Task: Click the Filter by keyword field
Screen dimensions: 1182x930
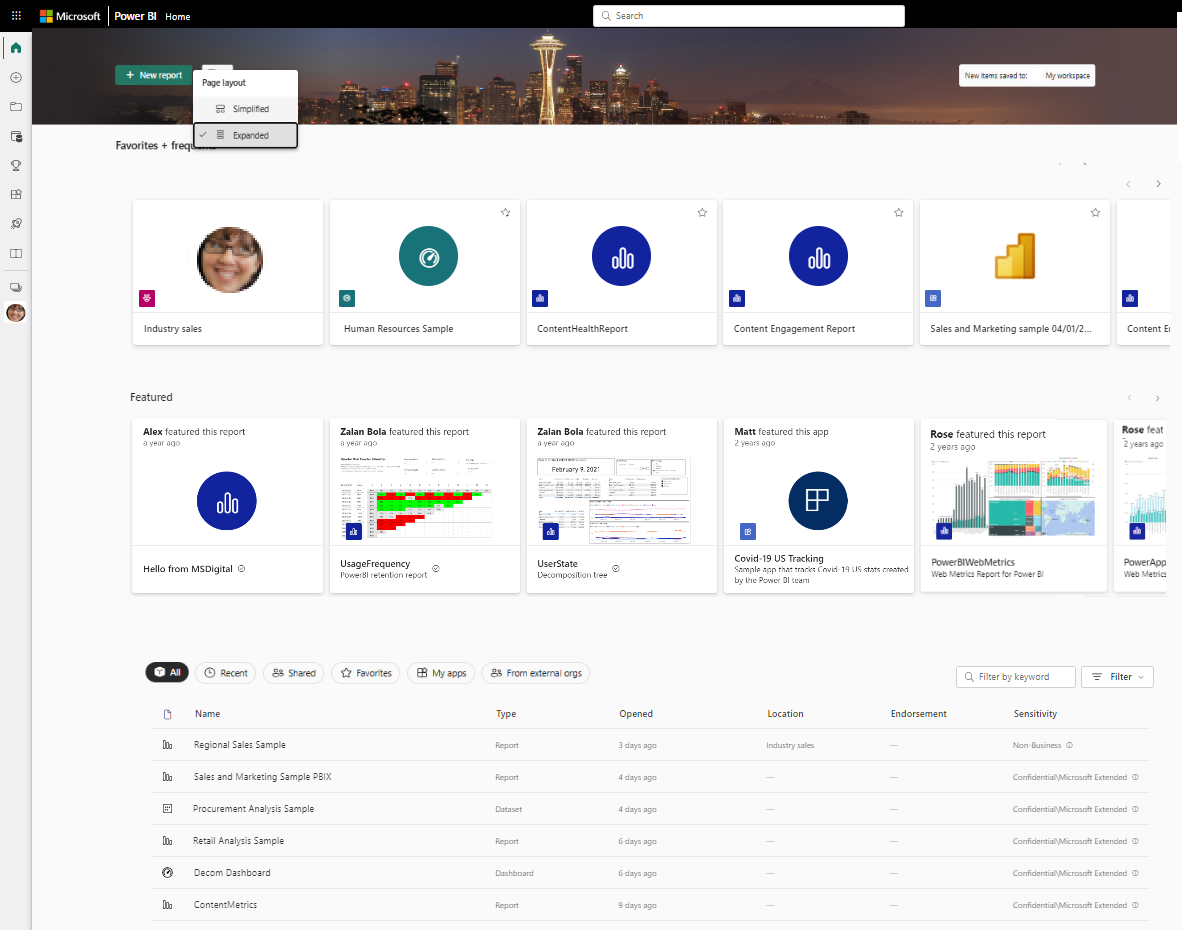Action: 1015,677
